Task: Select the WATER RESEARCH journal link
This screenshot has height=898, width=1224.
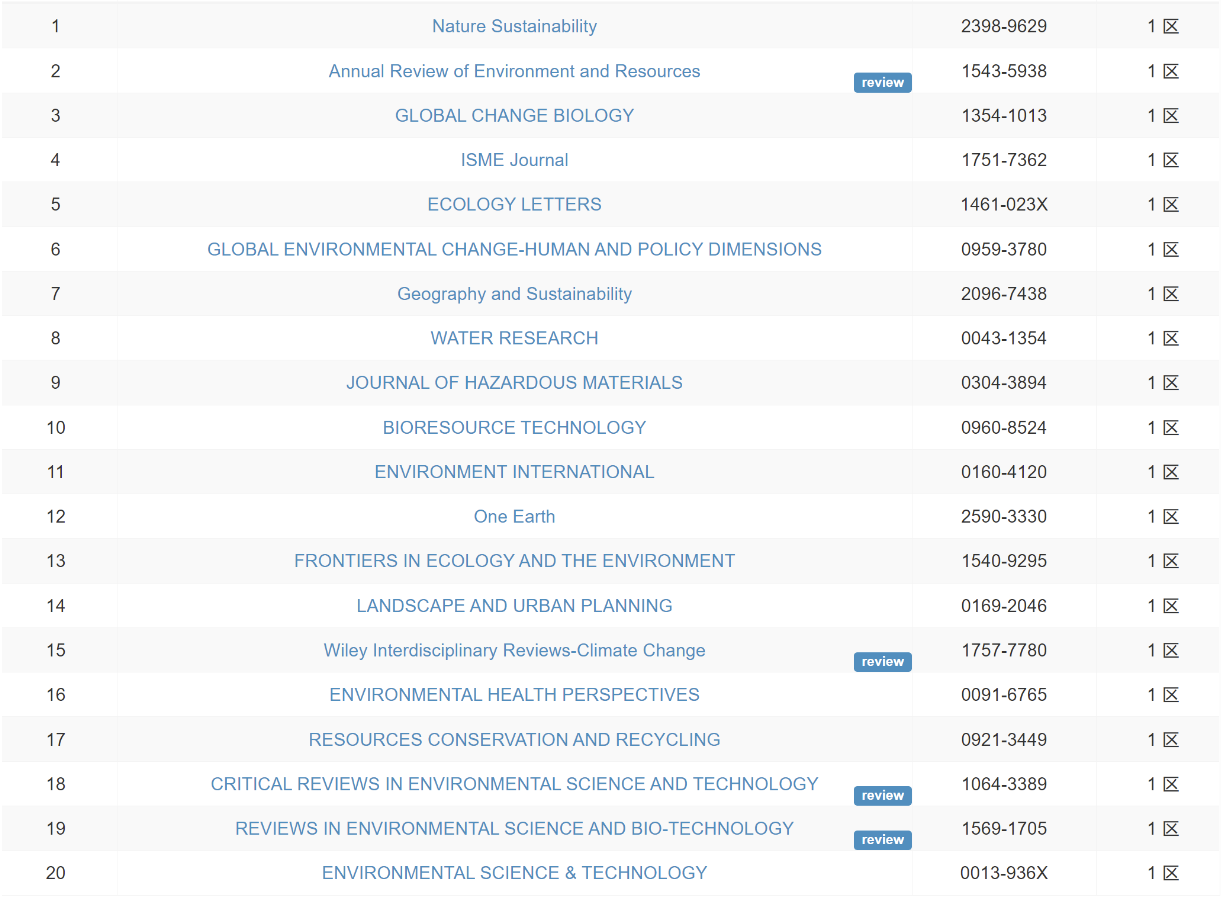Action: point(514,338)
